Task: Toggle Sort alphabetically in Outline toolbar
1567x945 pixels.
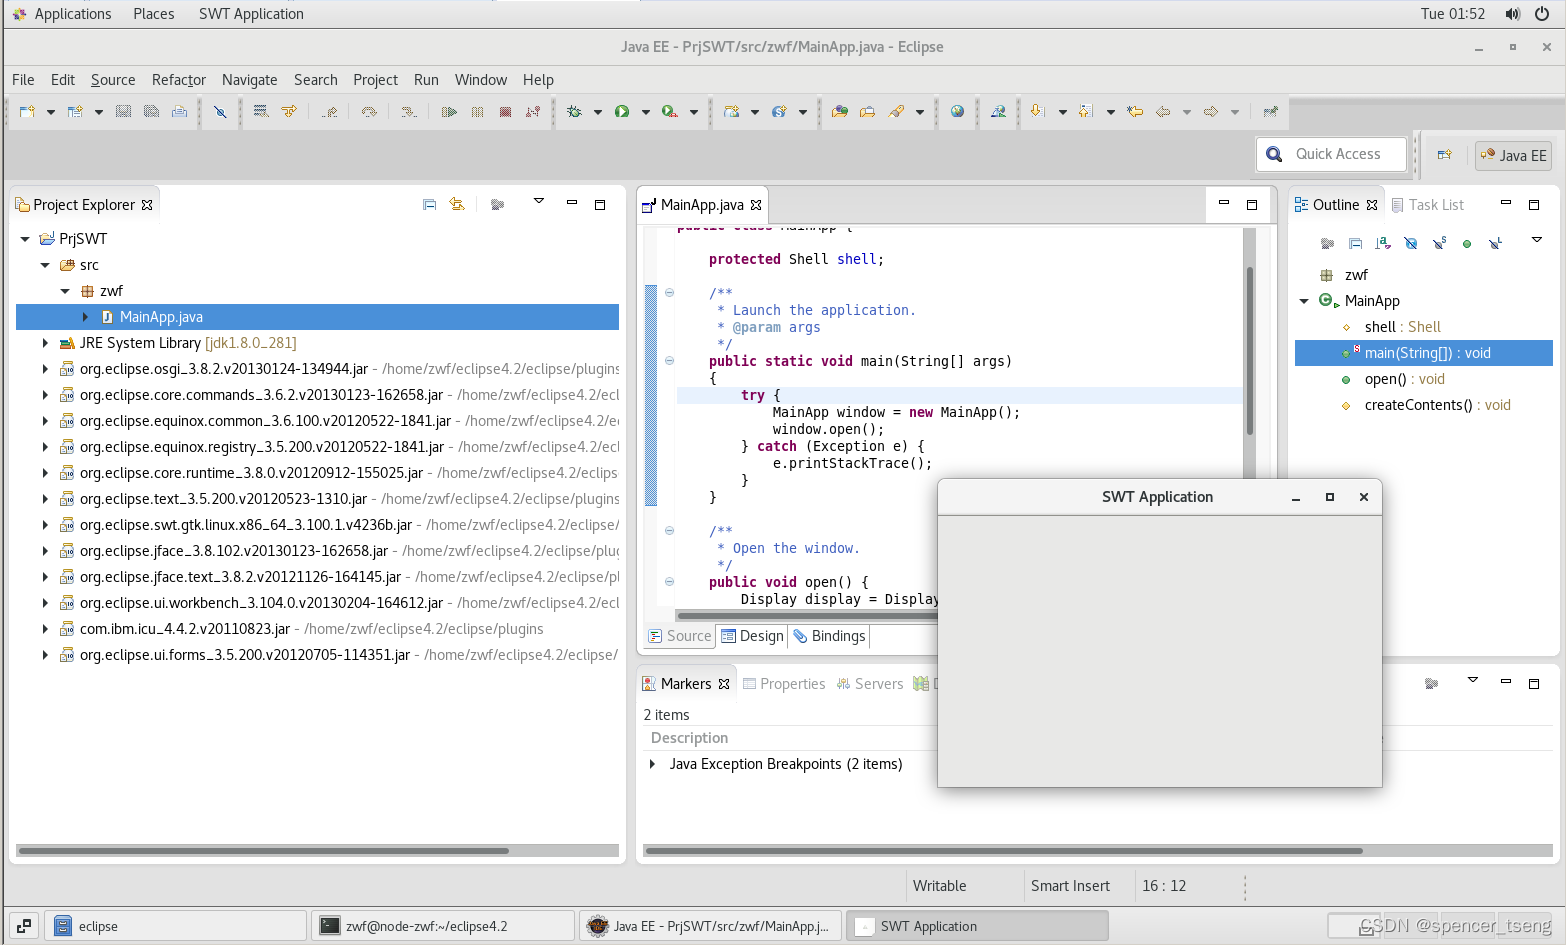Action: (x=1382, y=242)
